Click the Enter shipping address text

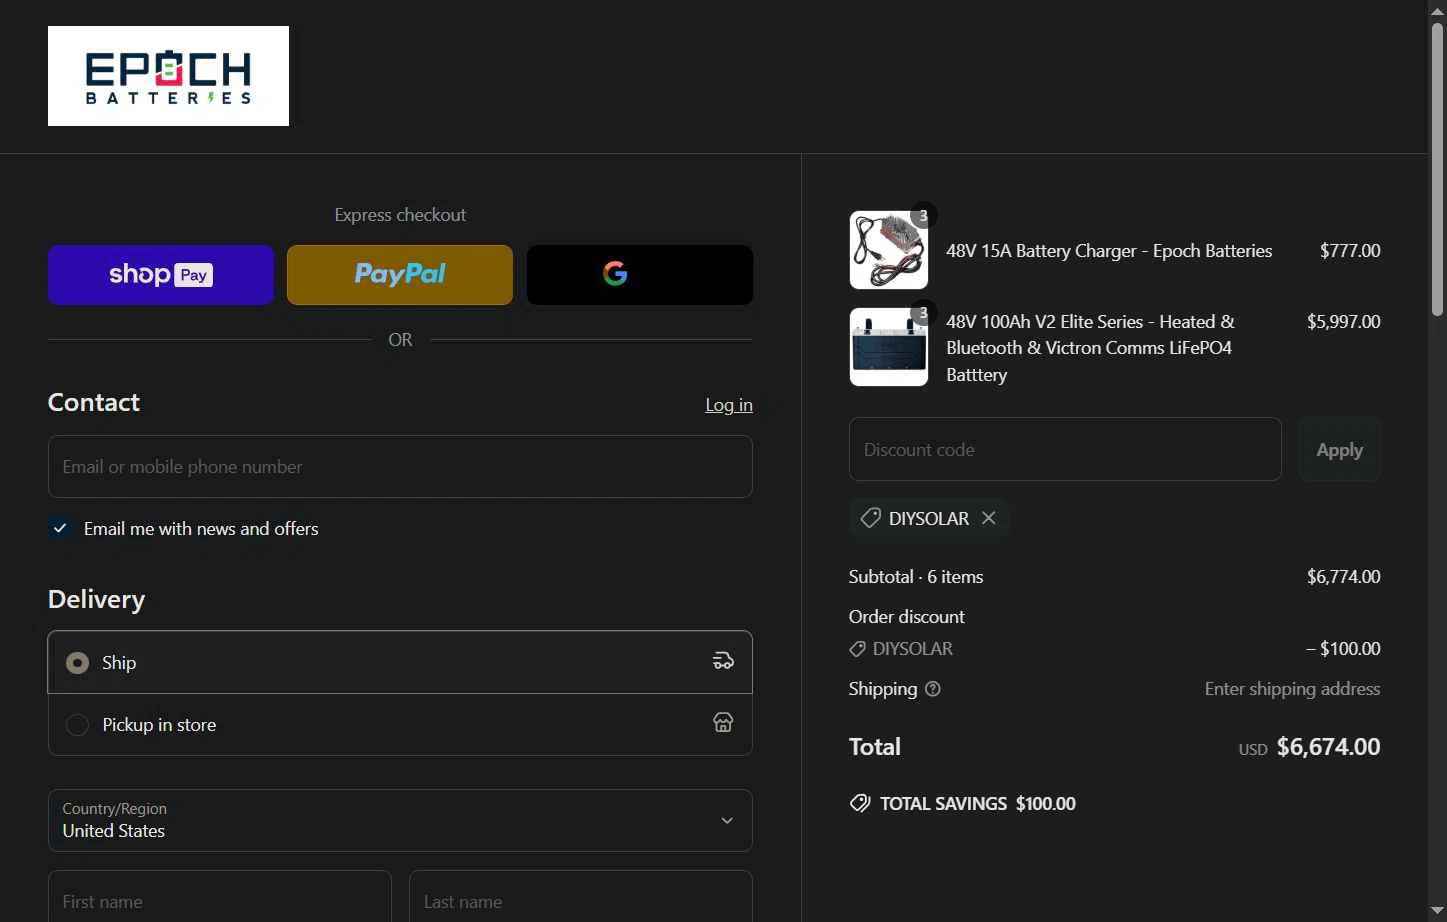coord(1292,689)
